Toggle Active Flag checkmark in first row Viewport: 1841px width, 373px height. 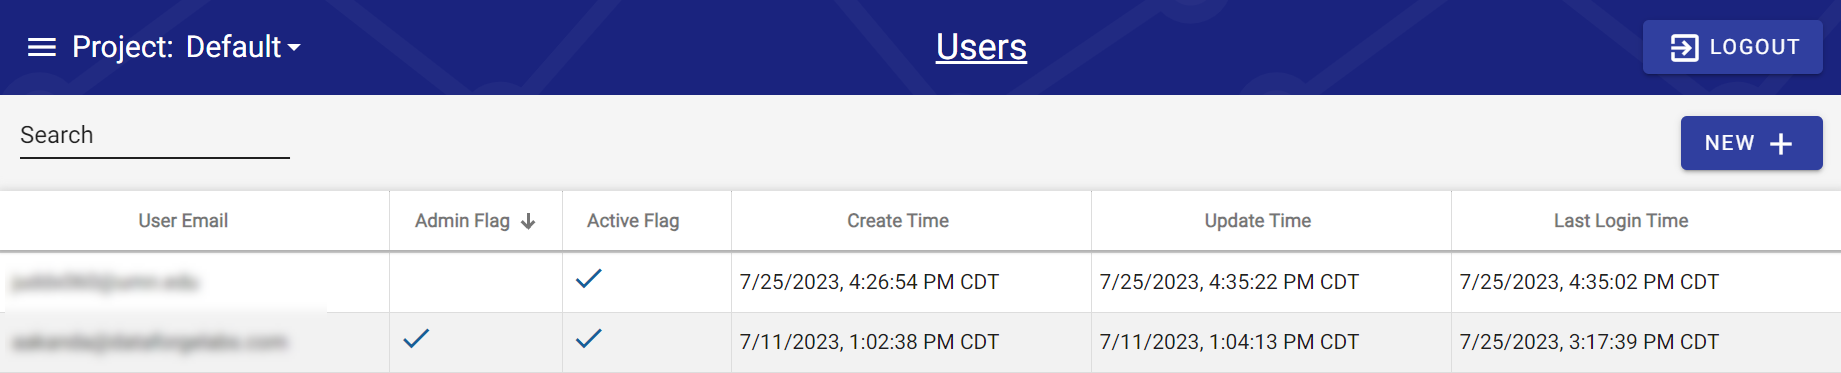[x=589, y=279]
